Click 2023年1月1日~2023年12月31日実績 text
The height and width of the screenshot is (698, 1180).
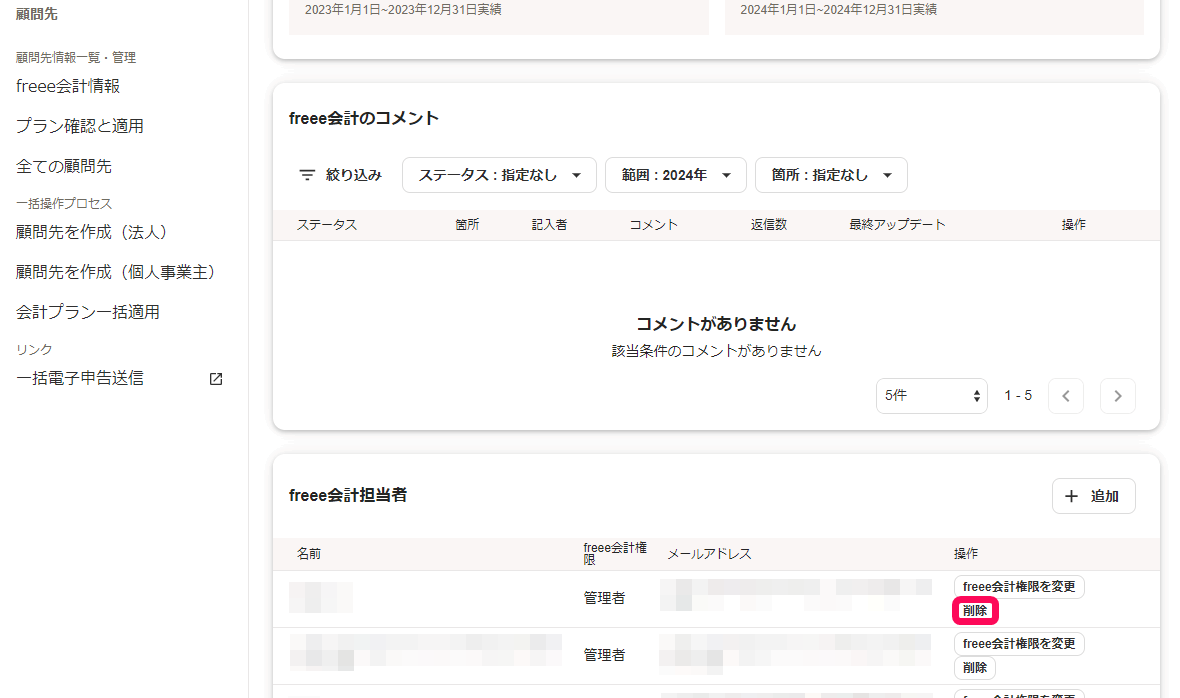tap(403, 10)
